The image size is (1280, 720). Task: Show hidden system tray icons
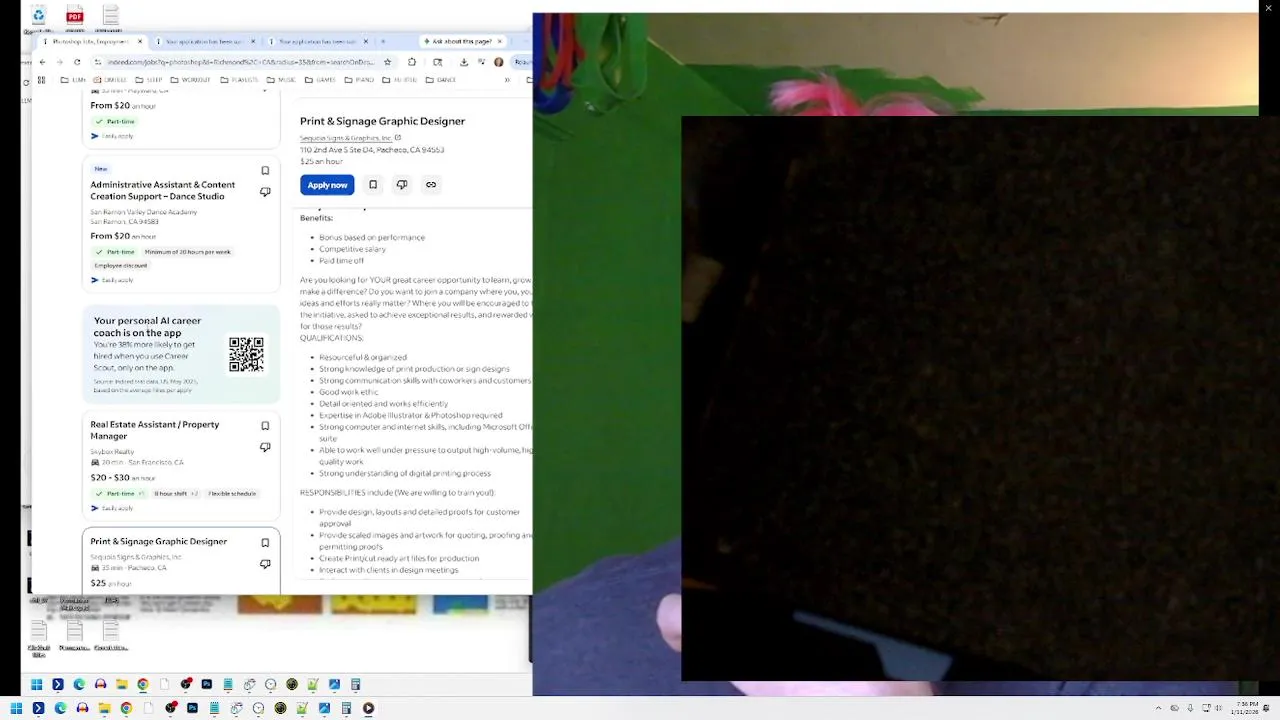1159,708
